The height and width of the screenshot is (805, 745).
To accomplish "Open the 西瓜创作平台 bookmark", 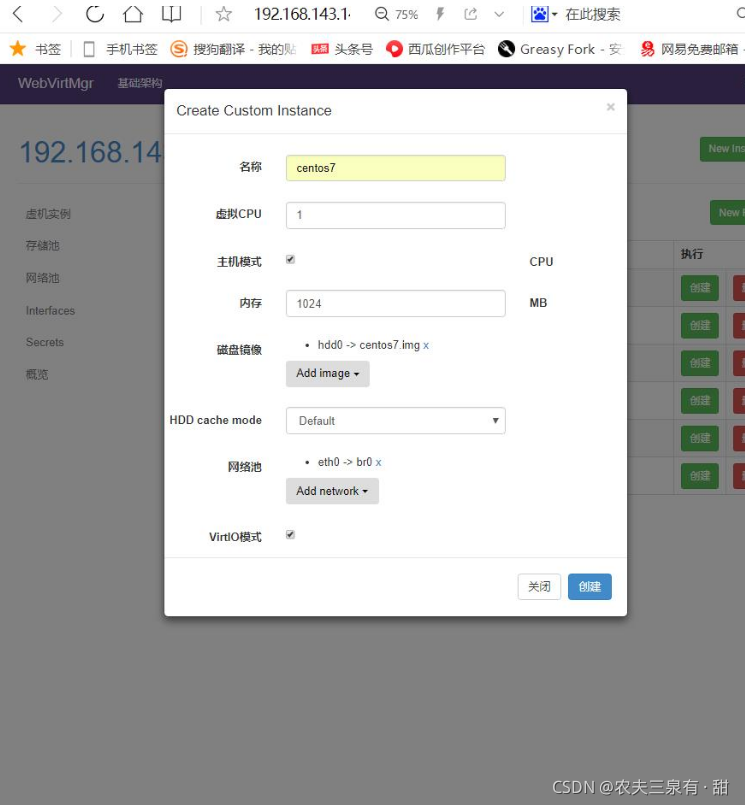I will tap(435, 49).
